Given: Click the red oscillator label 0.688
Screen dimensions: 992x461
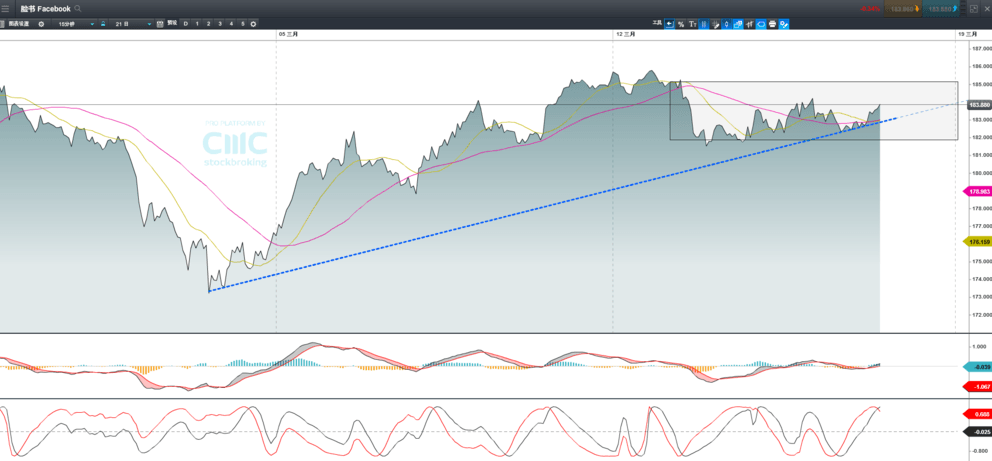Looking at the screenshot, I should click(x=978, y=414).
